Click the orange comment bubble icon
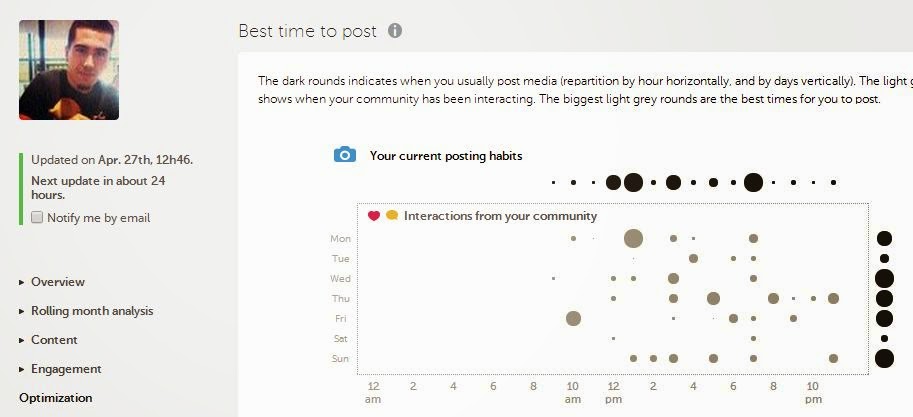 pyautogui.click(x=392, y=215)
